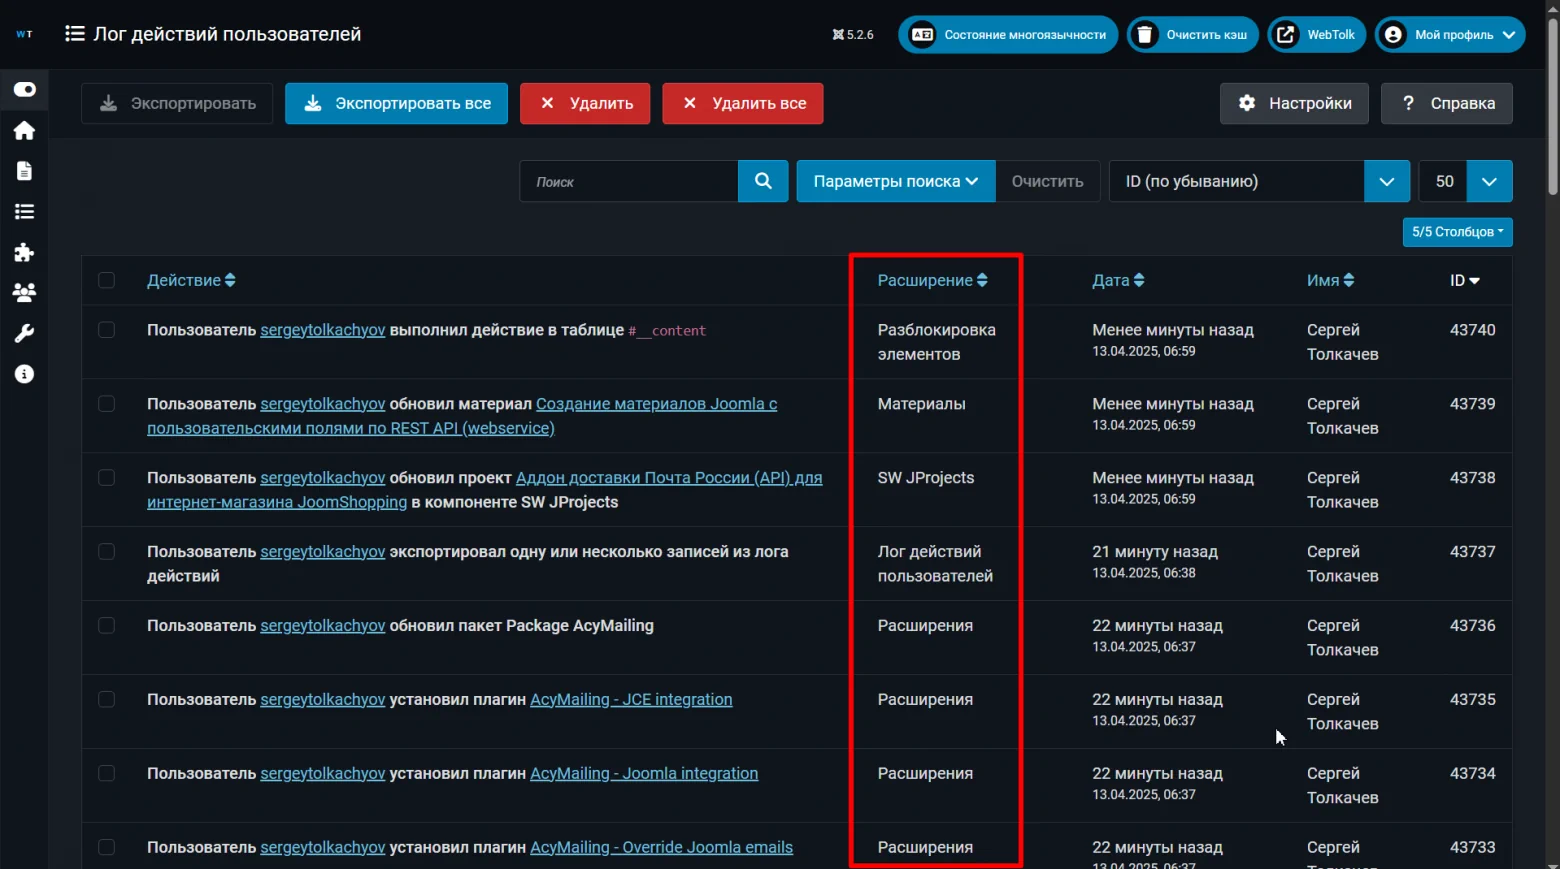This screenshot has height=869, width=1560.
Task: Open the content file icon in the sidebar
Action: pos(24,171)
